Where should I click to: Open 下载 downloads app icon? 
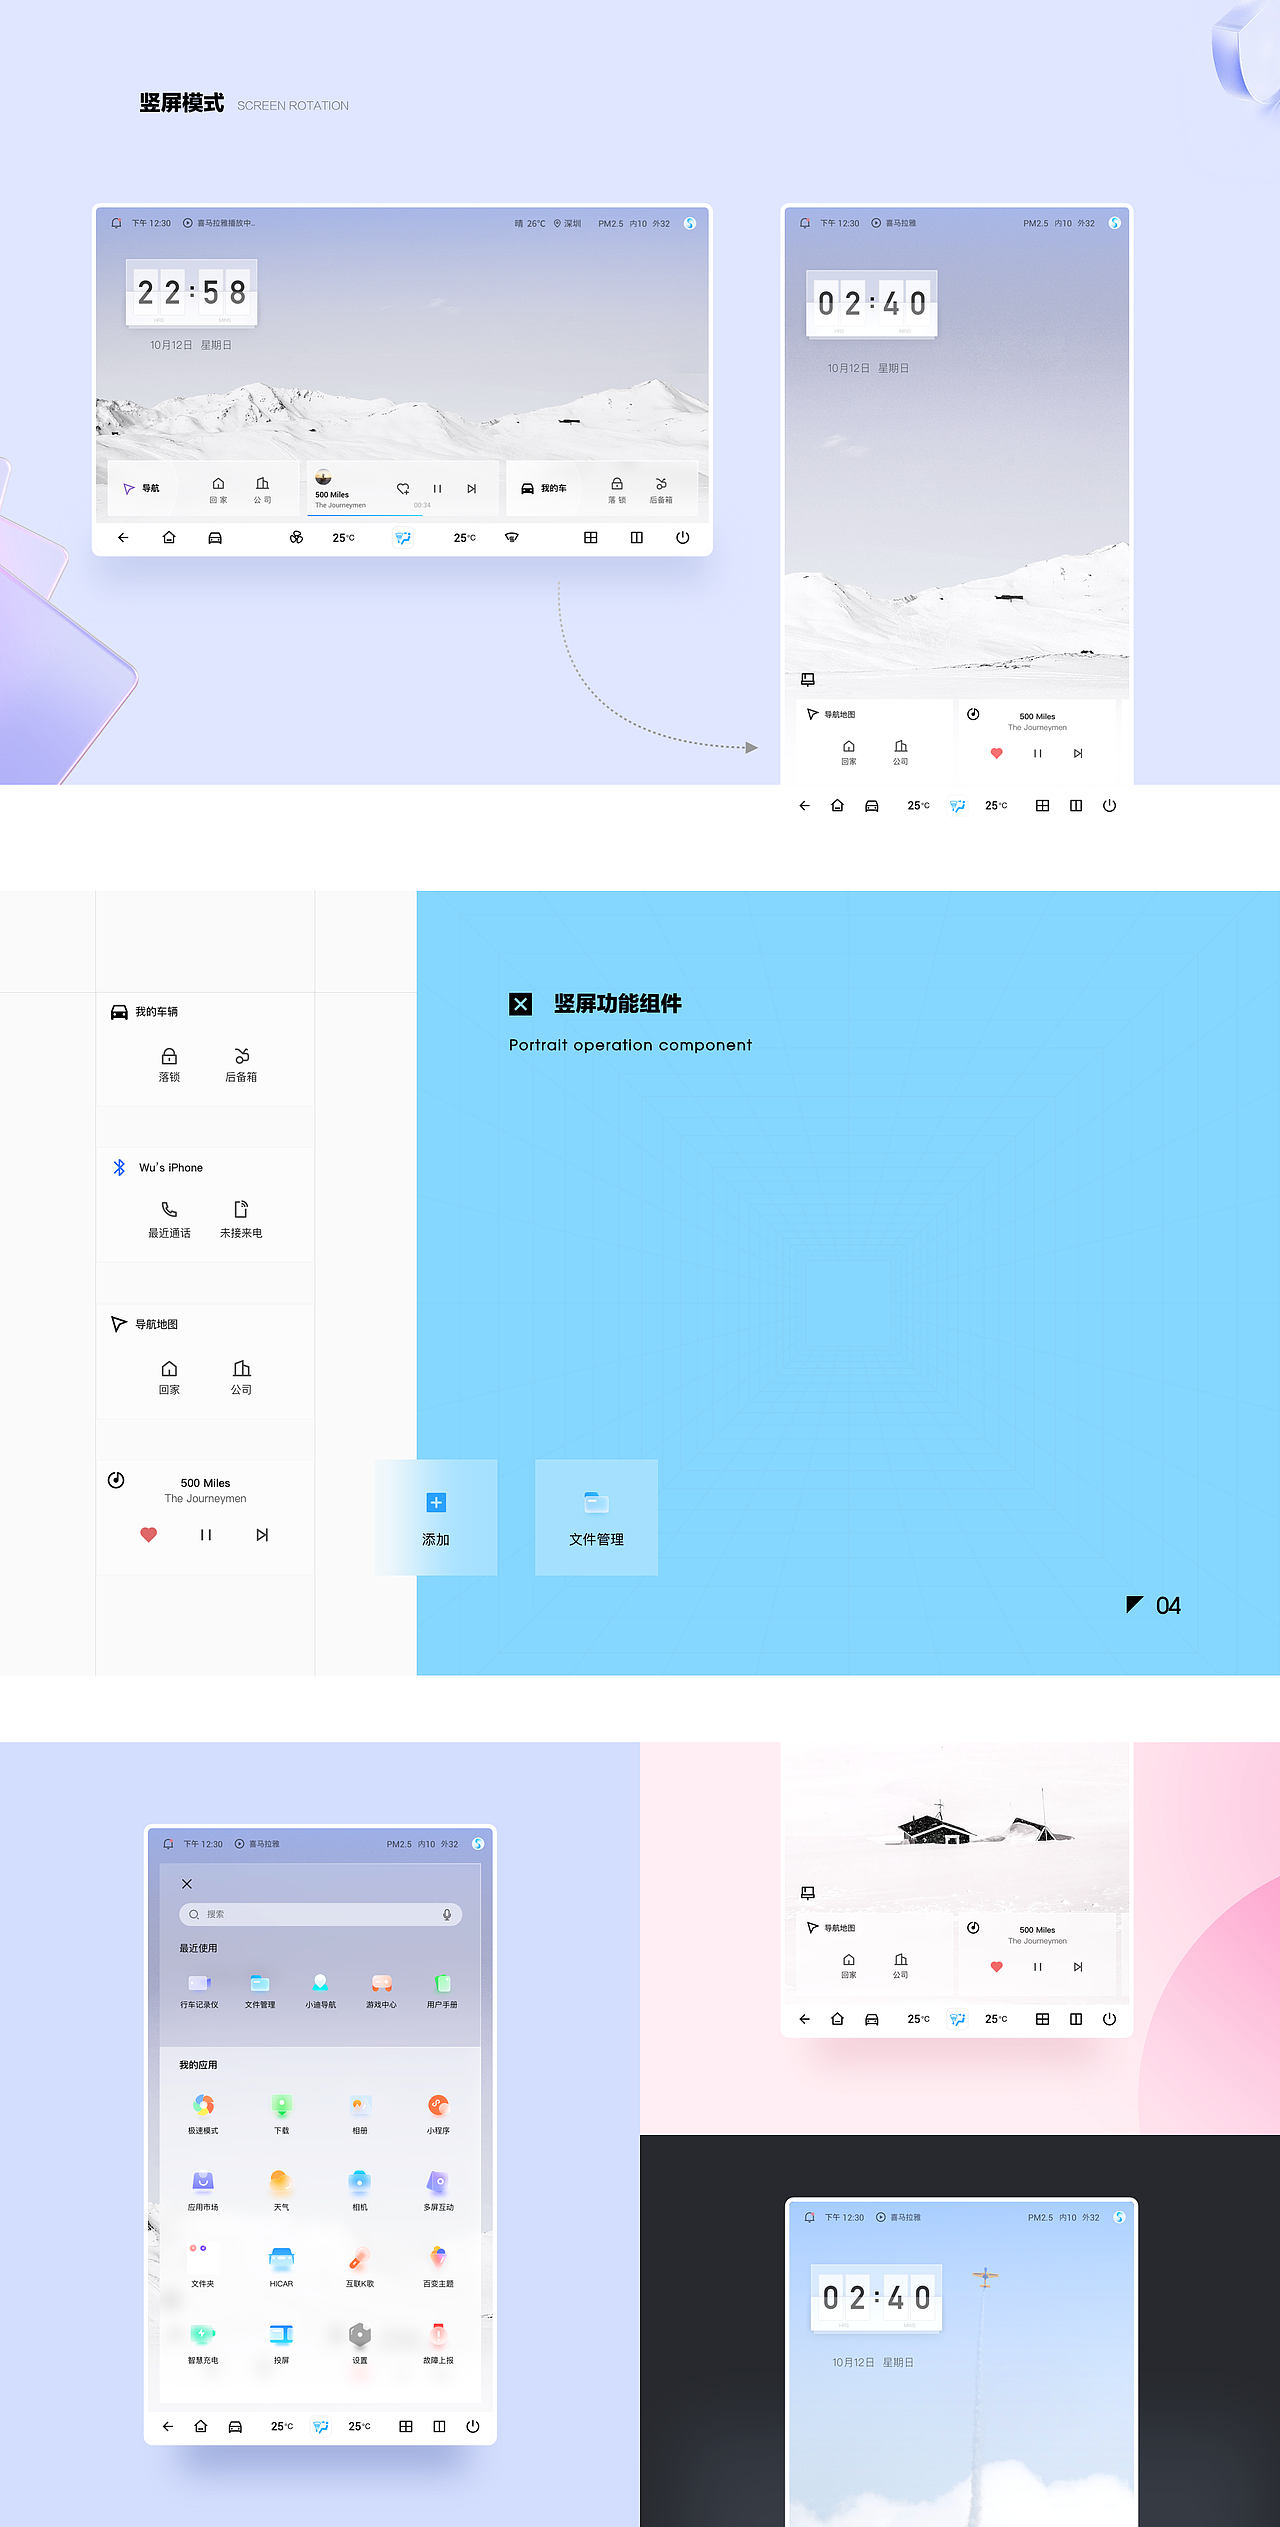pyautogui.click(x=281, y=2114)
